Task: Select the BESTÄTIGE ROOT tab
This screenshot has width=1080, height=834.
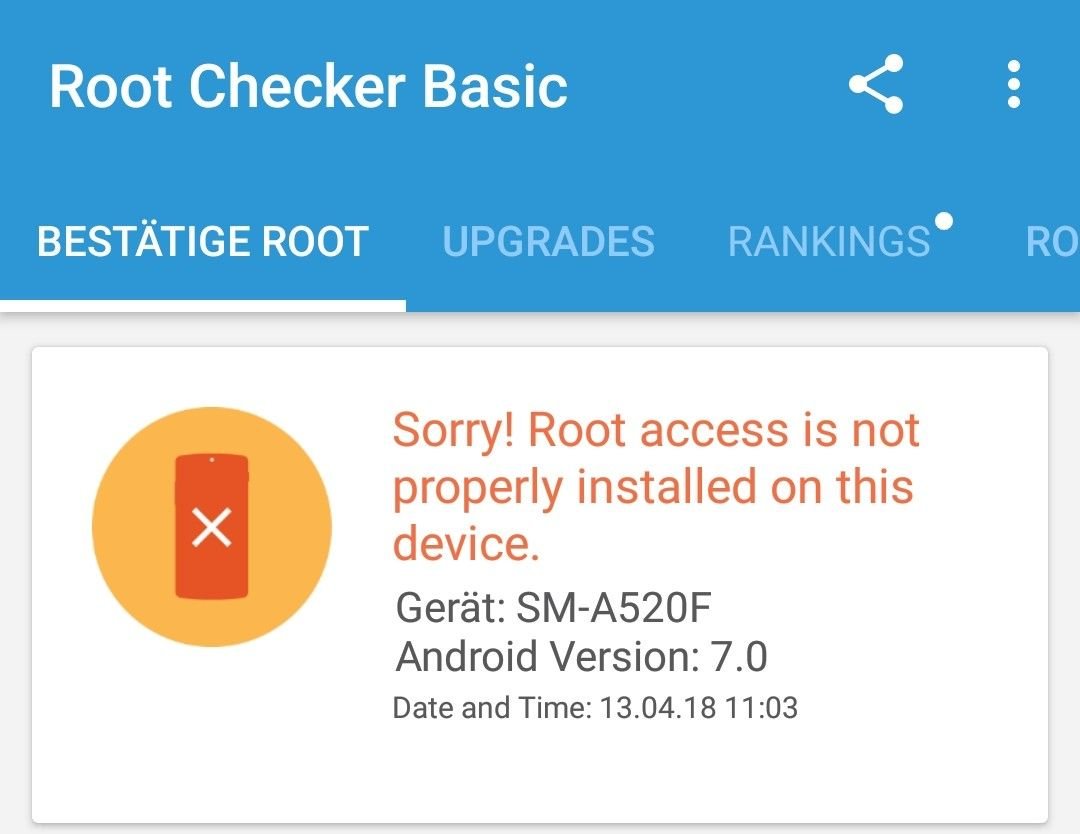Action: 202,242
